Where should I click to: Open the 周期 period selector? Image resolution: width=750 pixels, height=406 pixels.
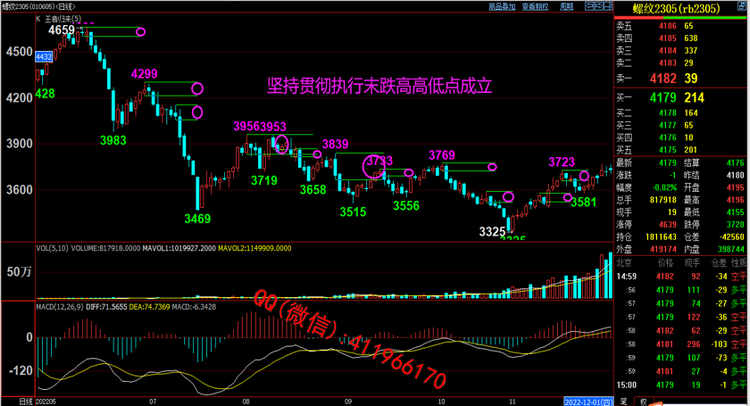point(566,7)
